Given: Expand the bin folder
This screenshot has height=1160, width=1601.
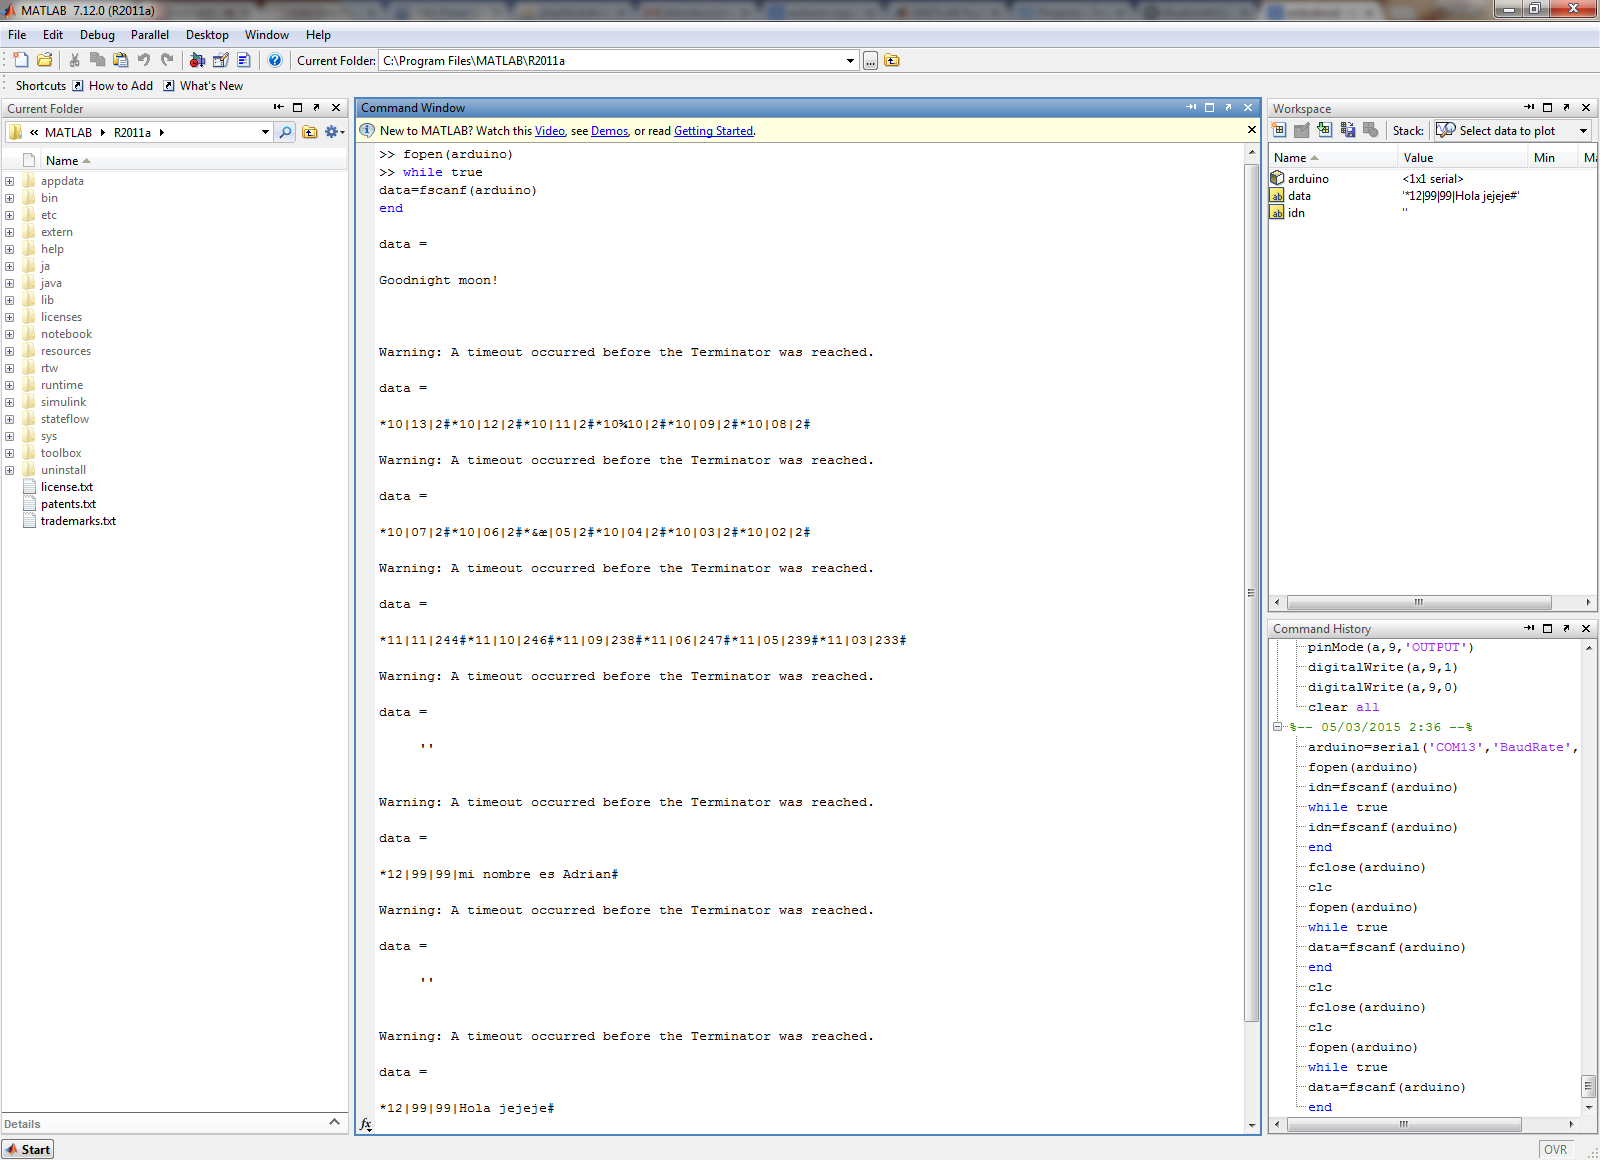Looking at the screenshot, I should coord(9,198).
